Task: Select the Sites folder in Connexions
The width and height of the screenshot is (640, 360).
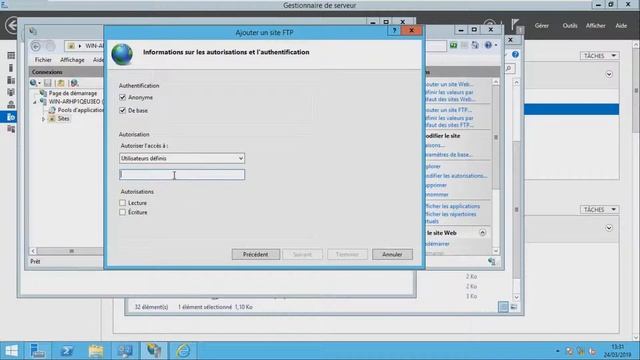Action: tap(63, 118)
